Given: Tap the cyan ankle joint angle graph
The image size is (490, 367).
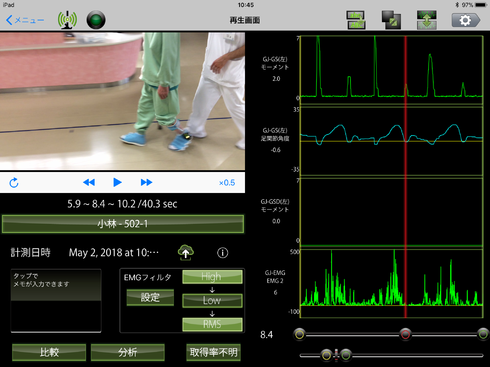Looking at the screenshot, I should click(x=391, y=141).
